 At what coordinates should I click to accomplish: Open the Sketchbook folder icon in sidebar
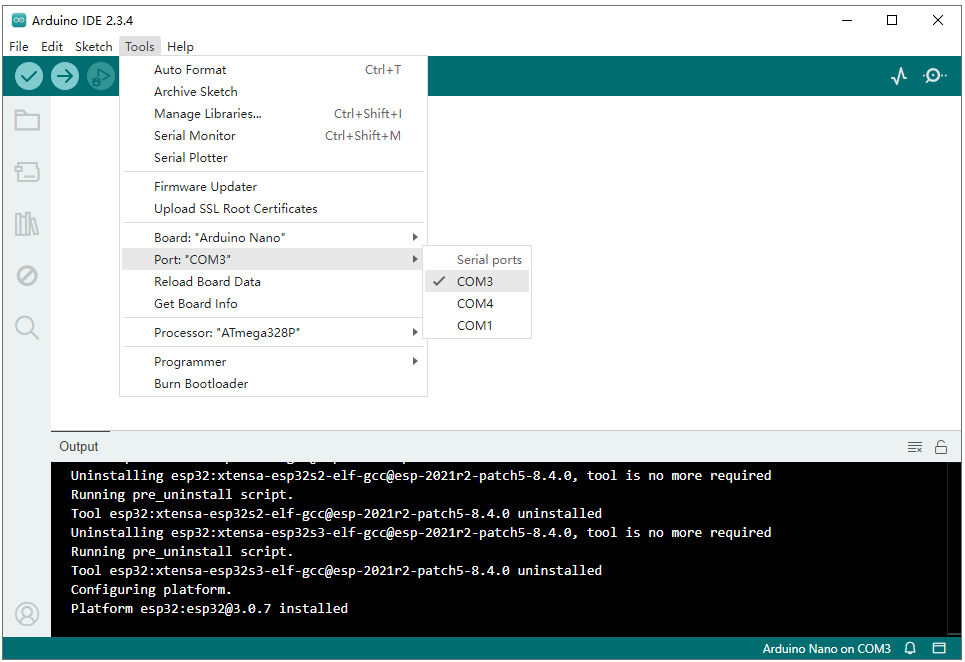tap(27, 120)
